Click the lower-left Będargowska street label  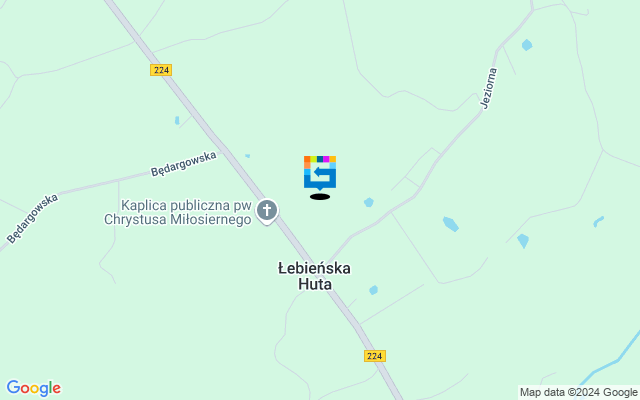(x=32, y=219)
